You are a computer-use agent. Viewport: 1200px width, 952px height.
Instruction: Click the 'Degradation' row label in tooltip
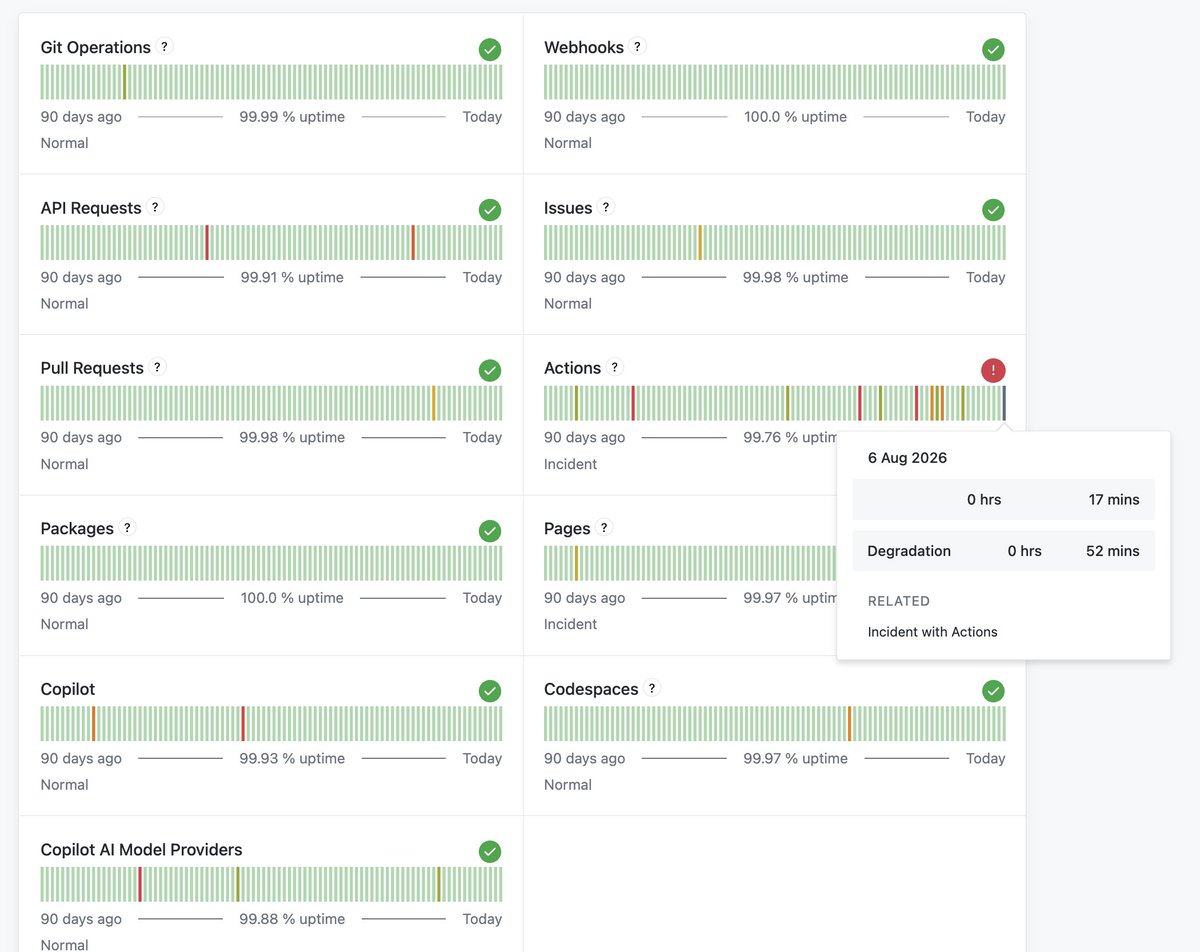[x=909, y=551]
